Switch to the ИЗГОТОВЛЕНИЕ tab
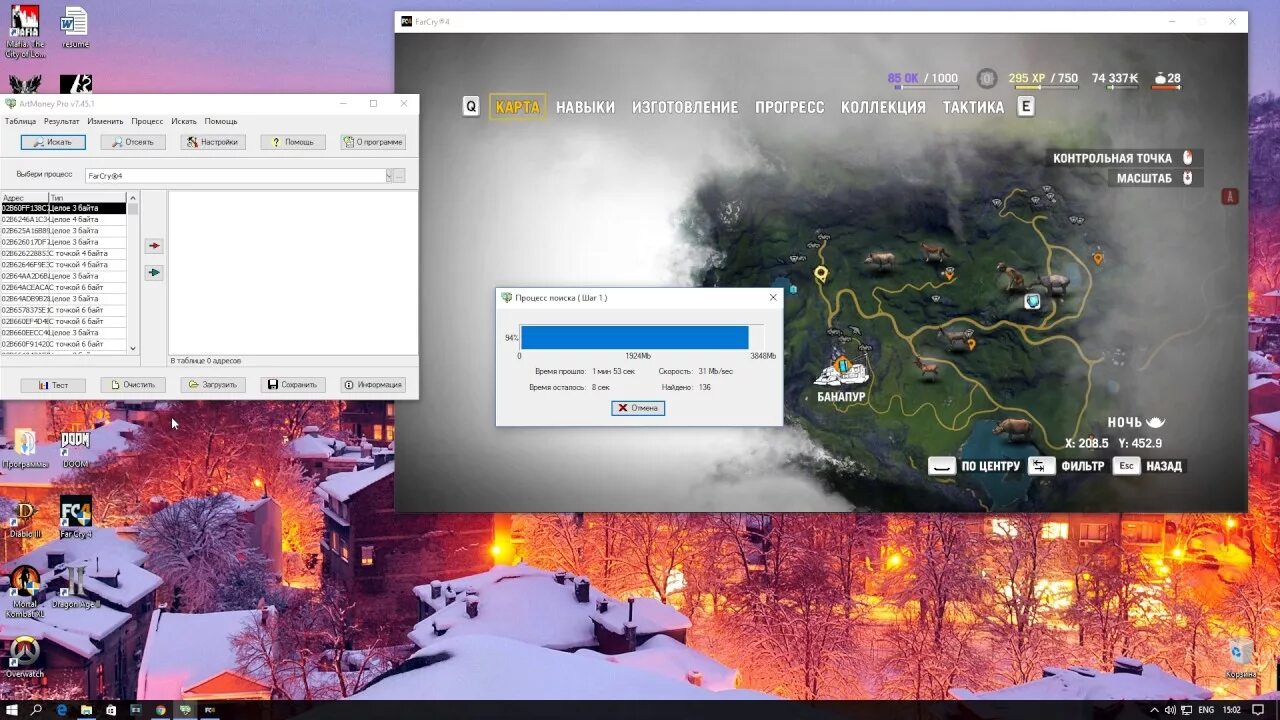Screen dimensions: 1280x720 685,107
